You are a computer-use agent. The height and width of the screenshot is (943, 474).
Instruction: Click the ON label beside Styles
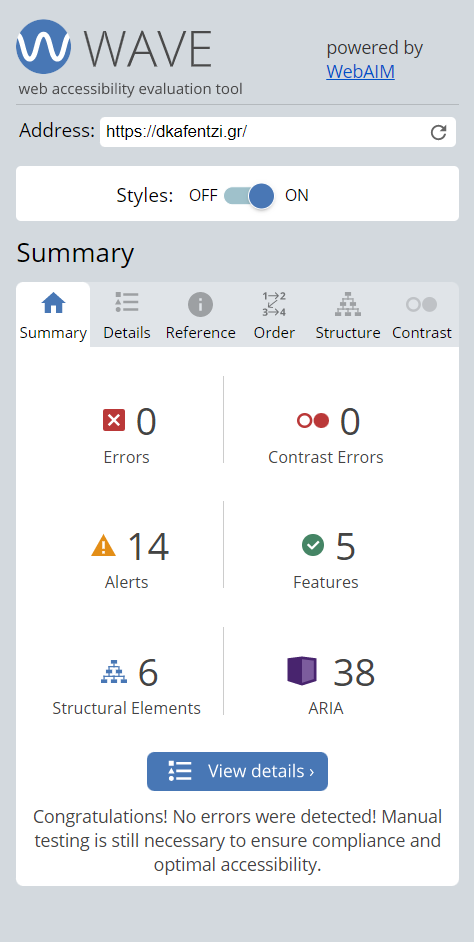[297, 195]
